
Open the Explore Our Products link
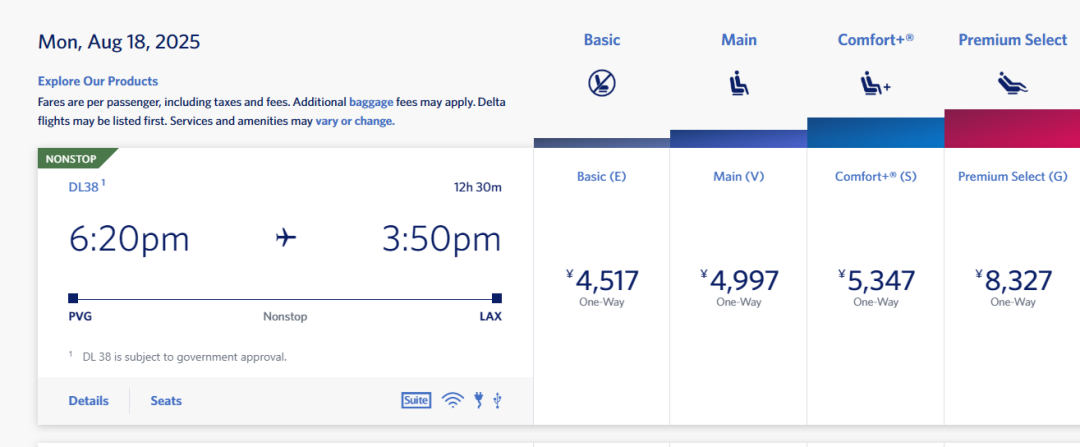coord(98,81)
